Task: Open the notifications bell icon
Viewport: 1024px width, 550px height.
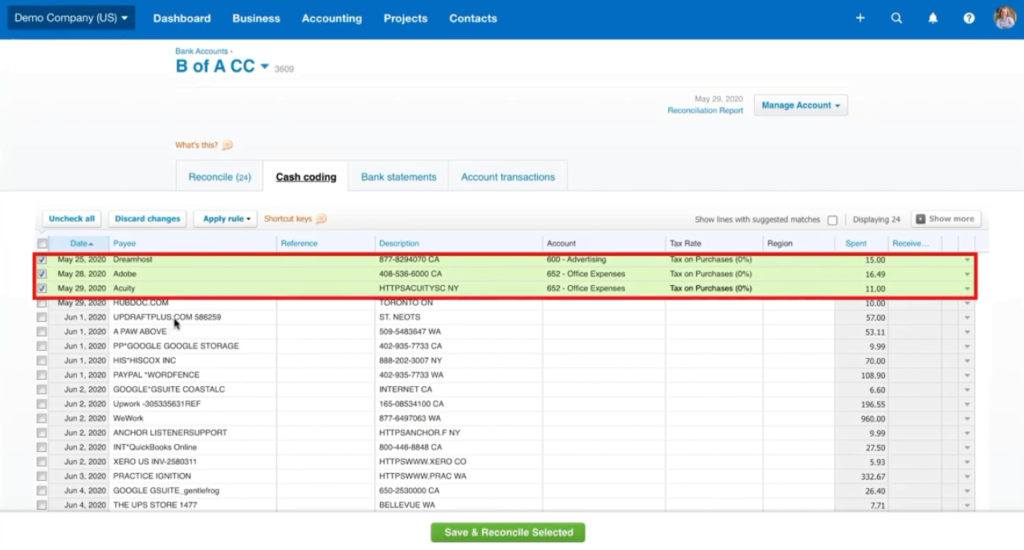Action: (933, 18)
